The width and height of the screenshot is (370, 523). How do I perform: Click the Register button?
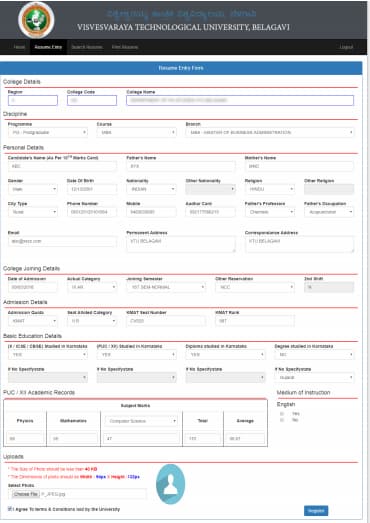tap(316, 511)
